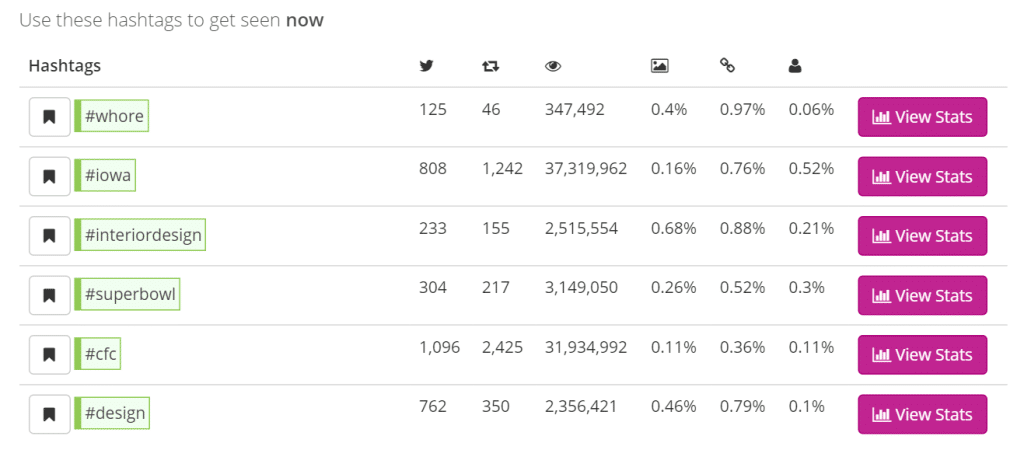The height and width of the screenshot is (450, 1024).
Task: Show View Stats for #design
Action: tap(922, 414)
